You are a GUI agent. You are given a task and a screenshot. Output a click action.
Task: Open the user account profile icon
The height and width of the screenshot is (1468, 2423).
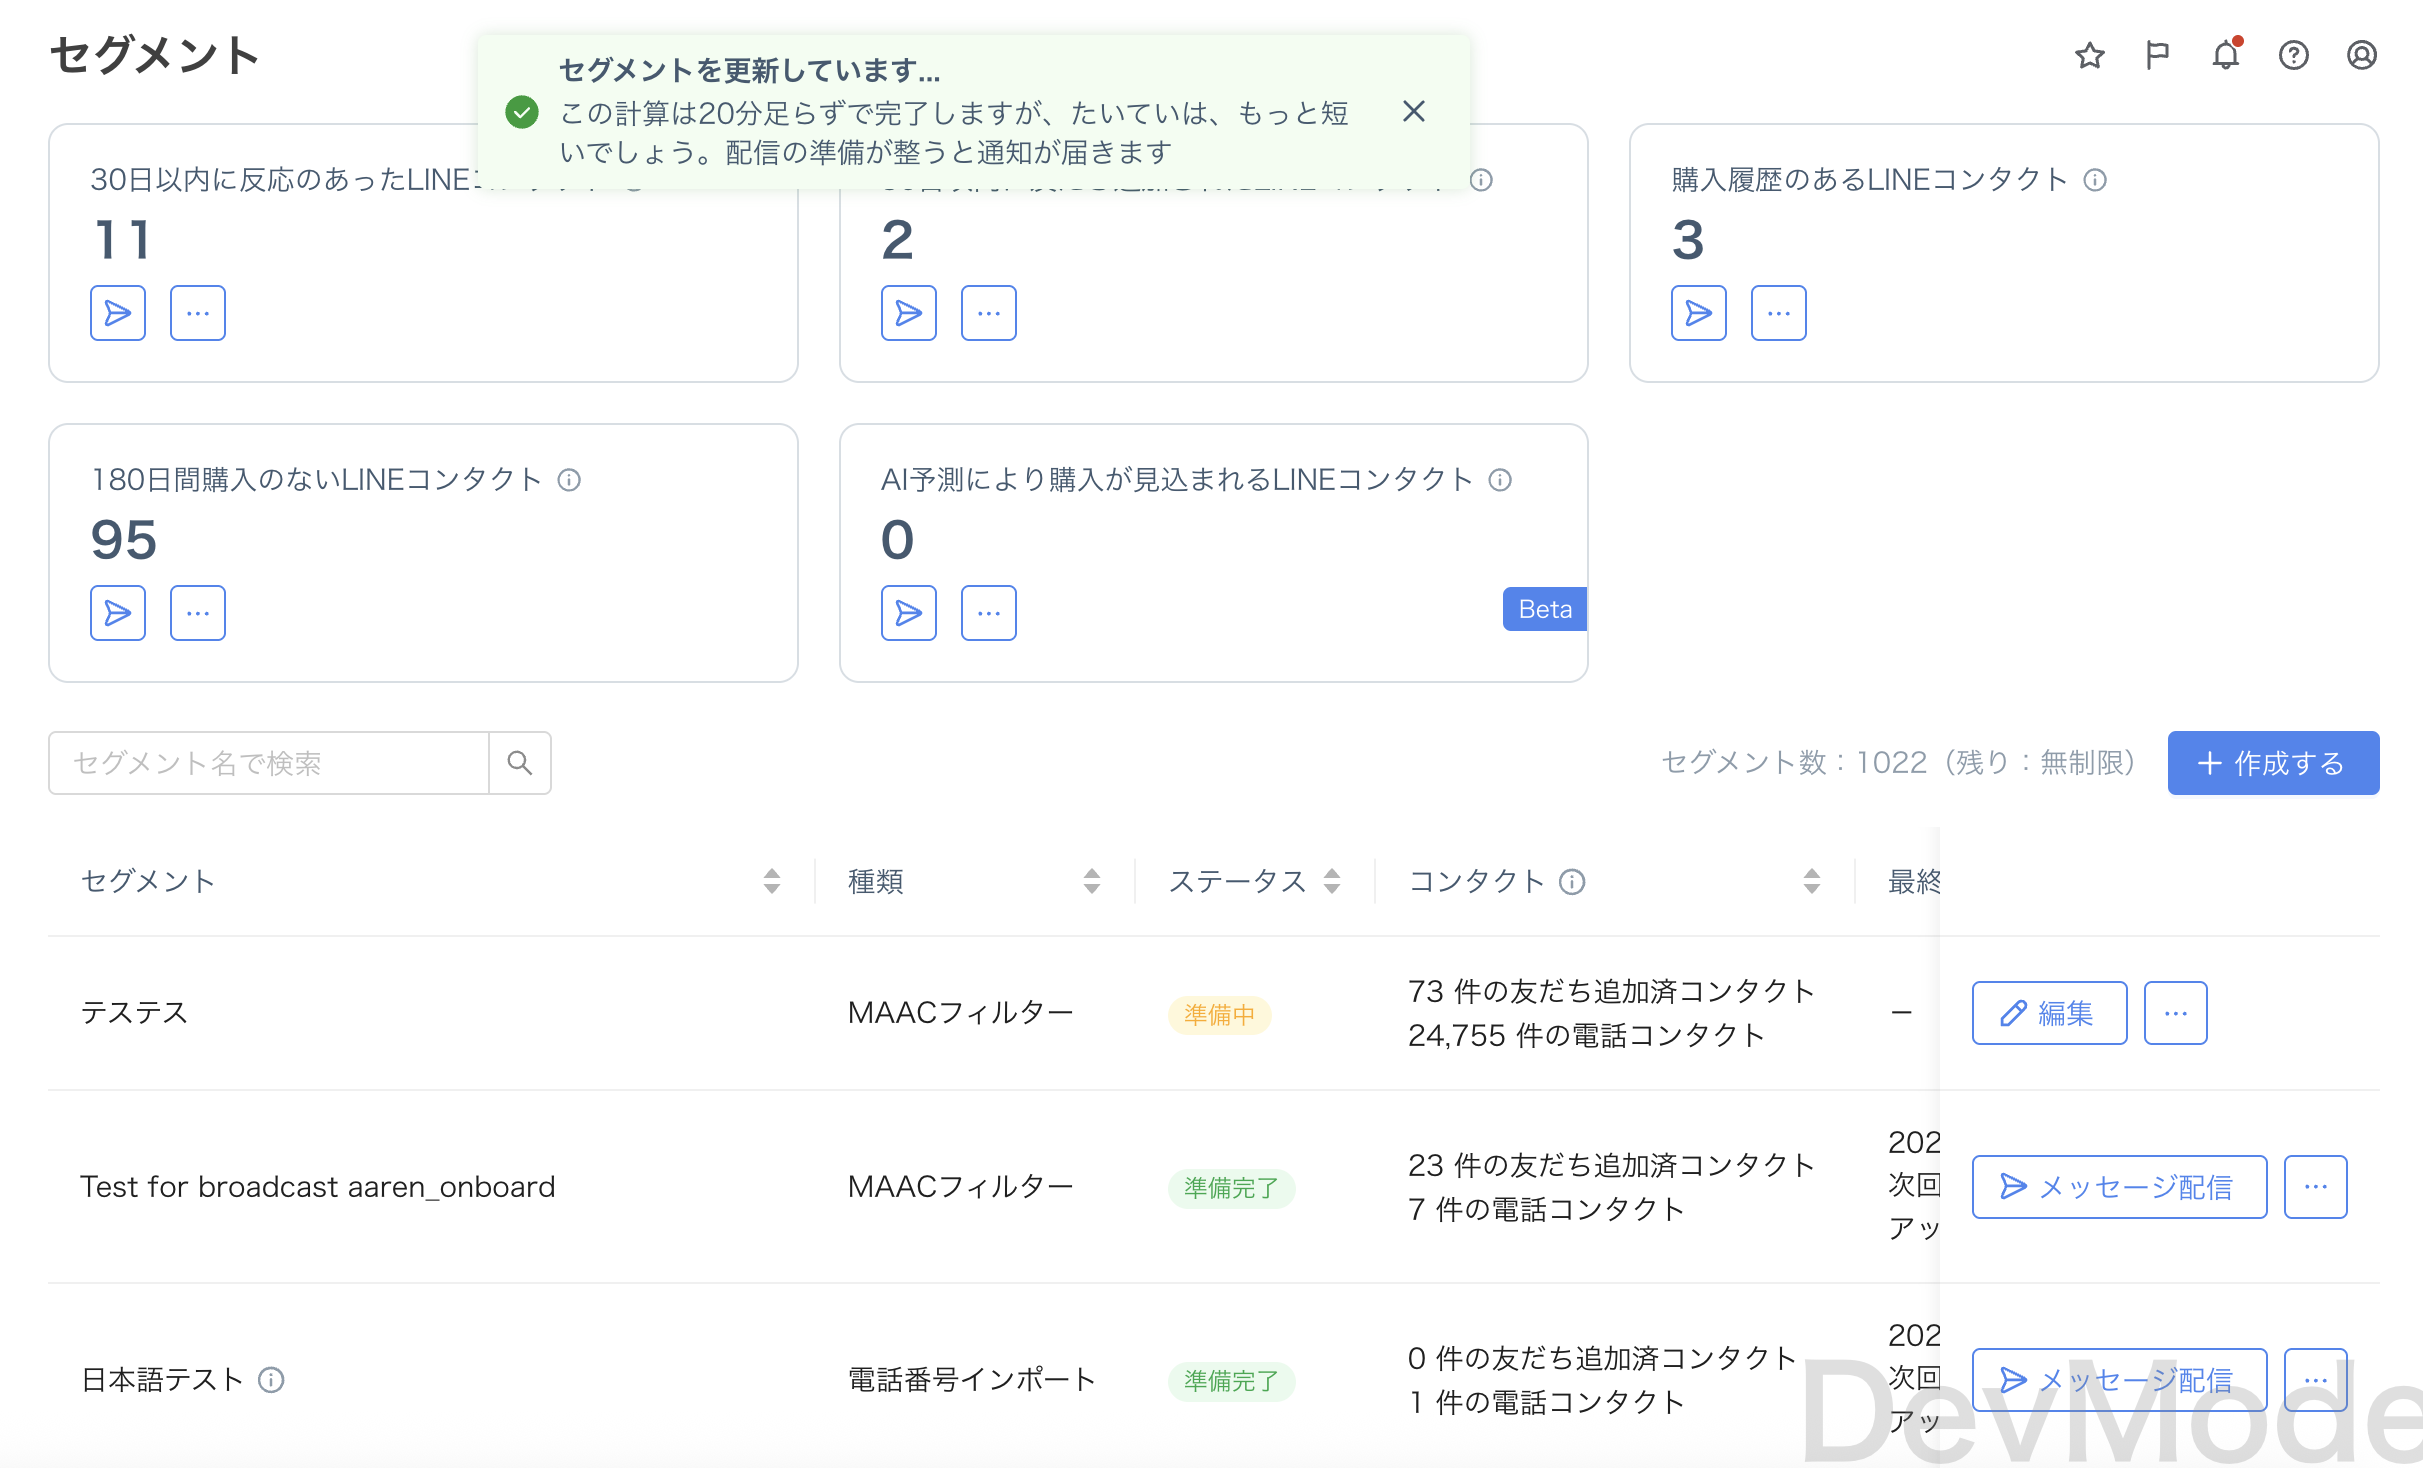pyautogui.click(x=2361, y=56)
